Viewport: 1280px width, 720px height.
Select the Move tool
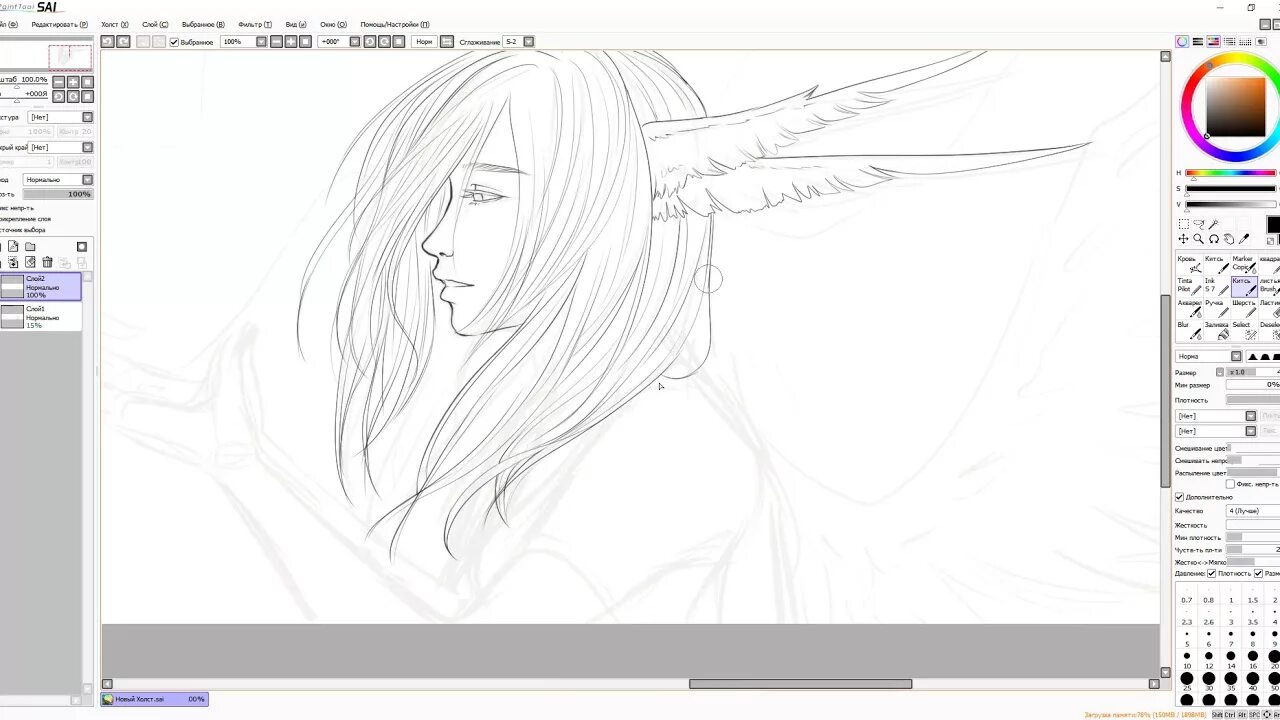1183,240
